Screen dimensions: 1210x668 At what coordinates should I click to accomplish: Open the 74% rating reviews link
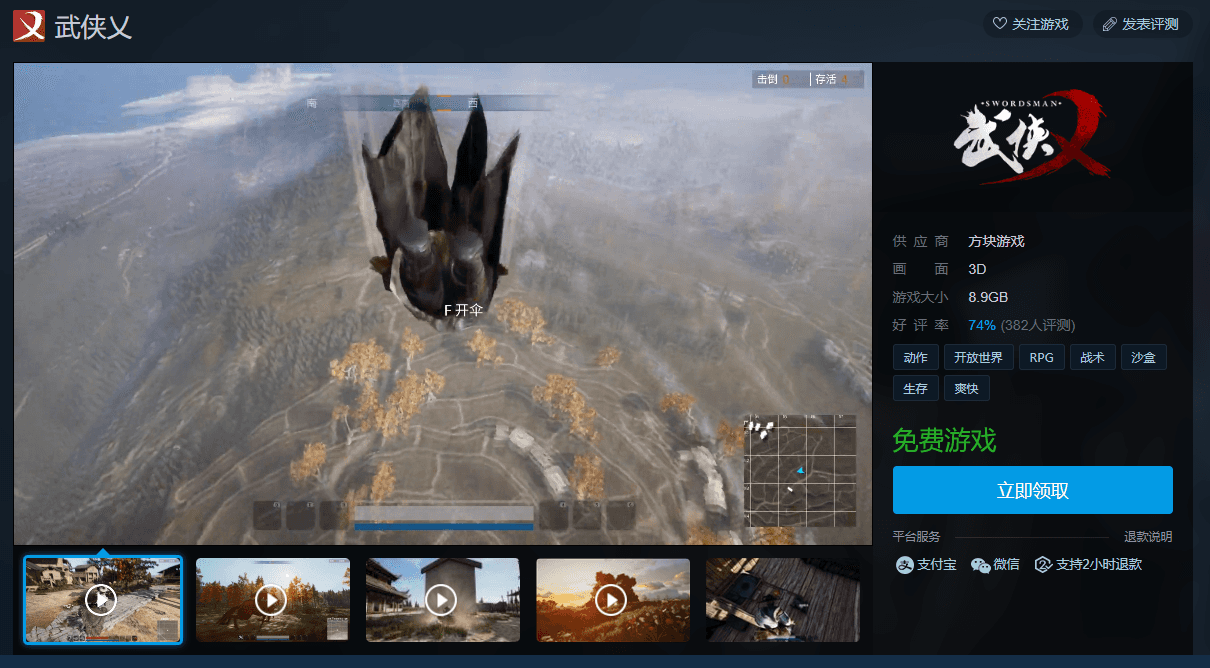point(981,325)
